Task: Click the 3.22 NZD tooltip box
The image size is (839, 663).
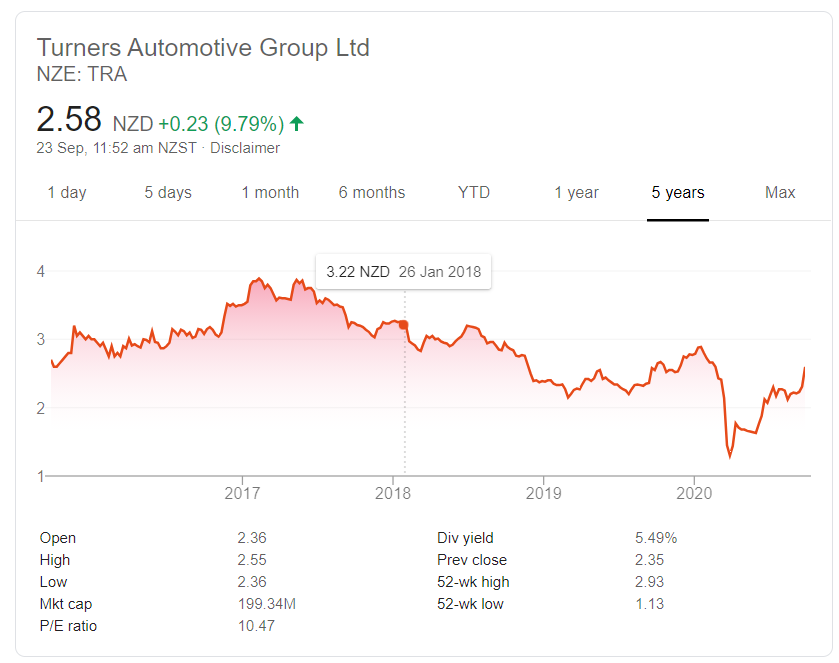Action: (403, 272)
